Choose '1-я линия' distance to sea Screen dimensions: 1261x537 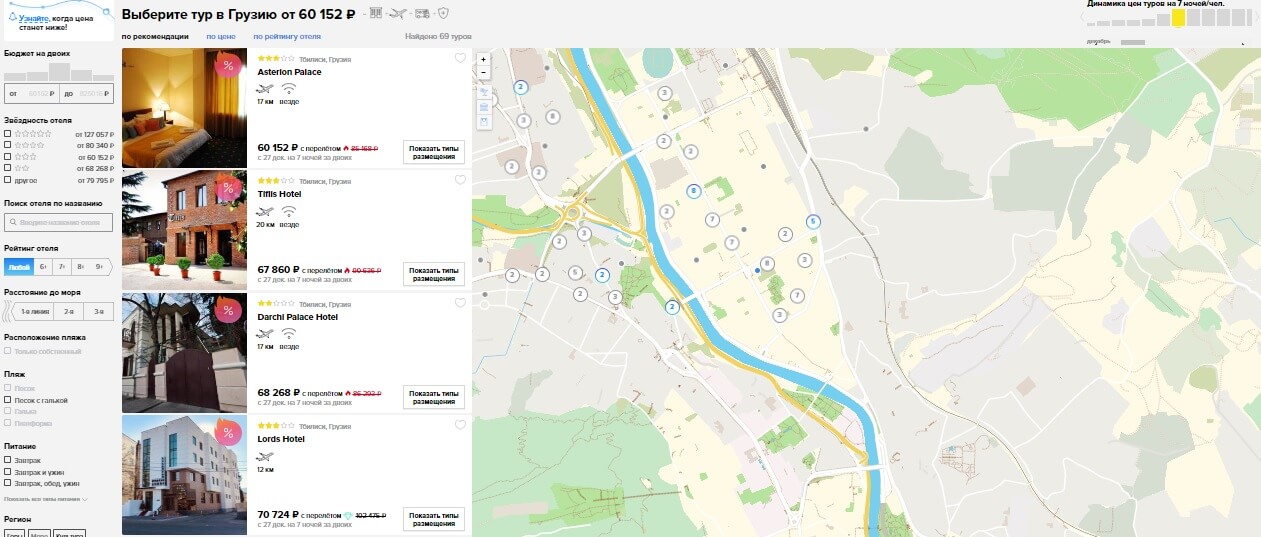(32, 311)
